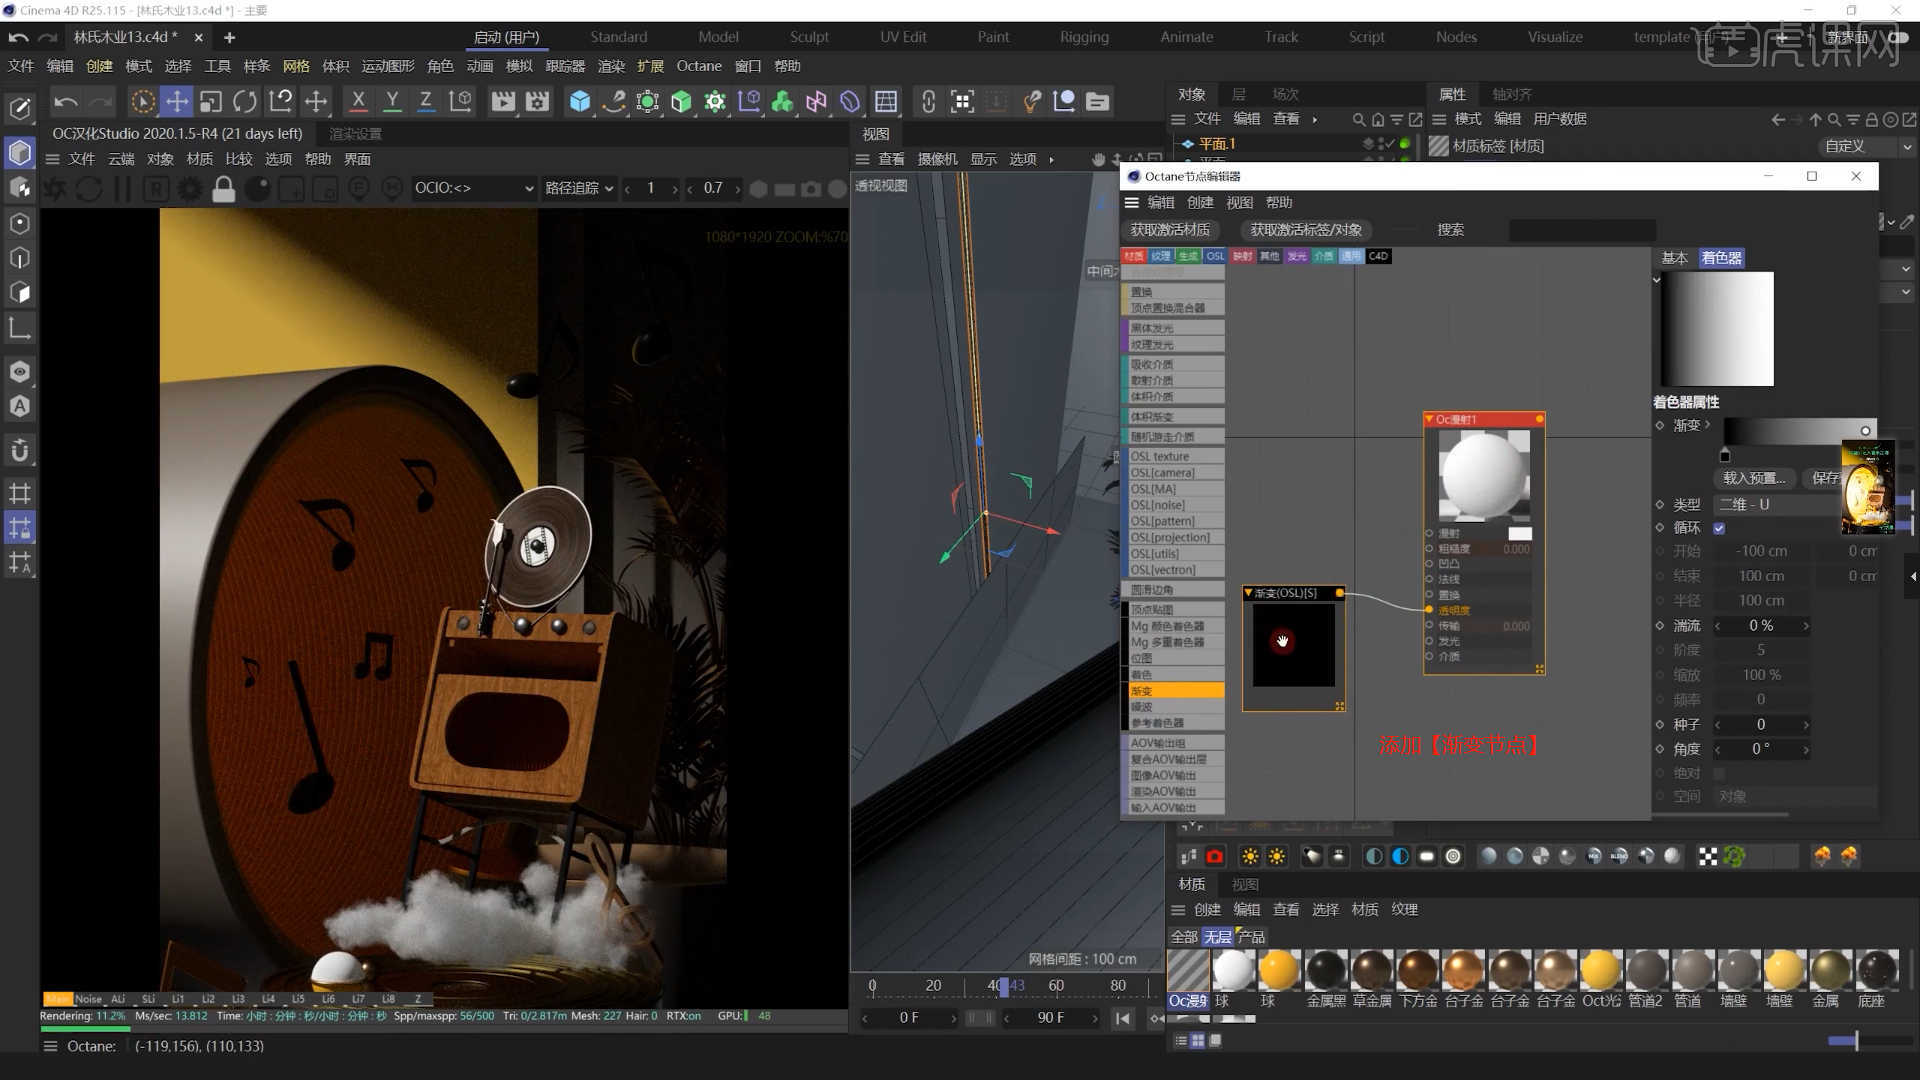Filter materials by 全部 layer
This screenshot has height=1080, width=1920.
[x=1184, y=937]
